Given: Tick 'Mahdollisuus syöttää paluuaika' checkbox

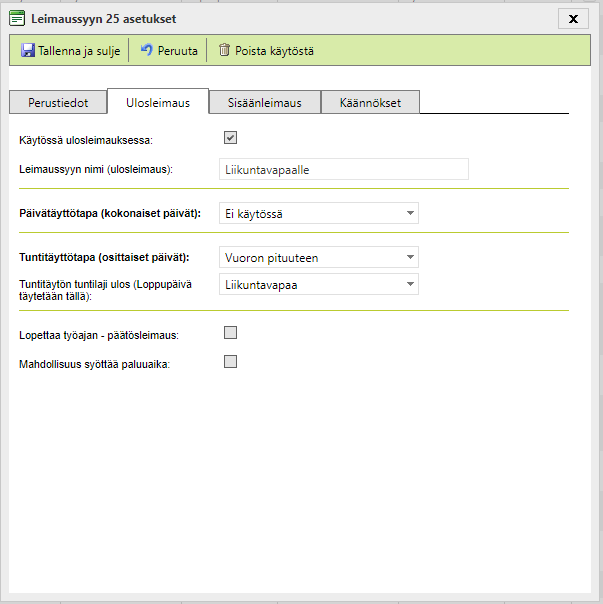Looking at the screenshot, I should (230, 362).
